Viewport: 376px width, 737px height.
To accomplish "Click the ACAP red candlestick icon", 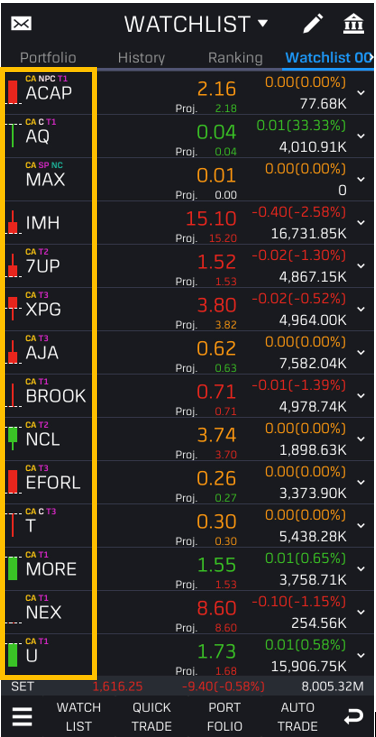I will point(13,92).
